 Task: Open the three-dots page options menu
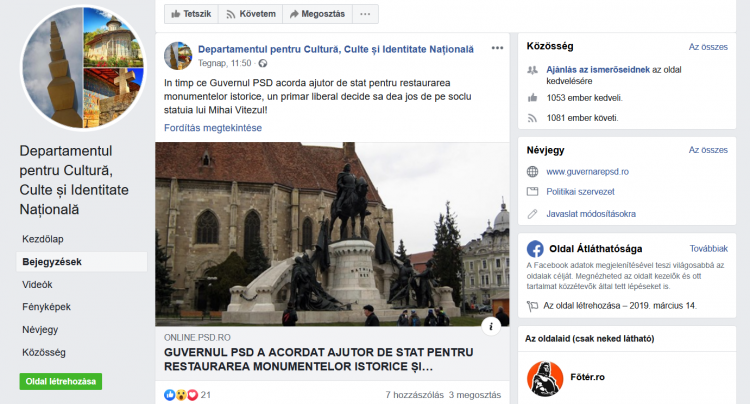[x=364, y=14]
